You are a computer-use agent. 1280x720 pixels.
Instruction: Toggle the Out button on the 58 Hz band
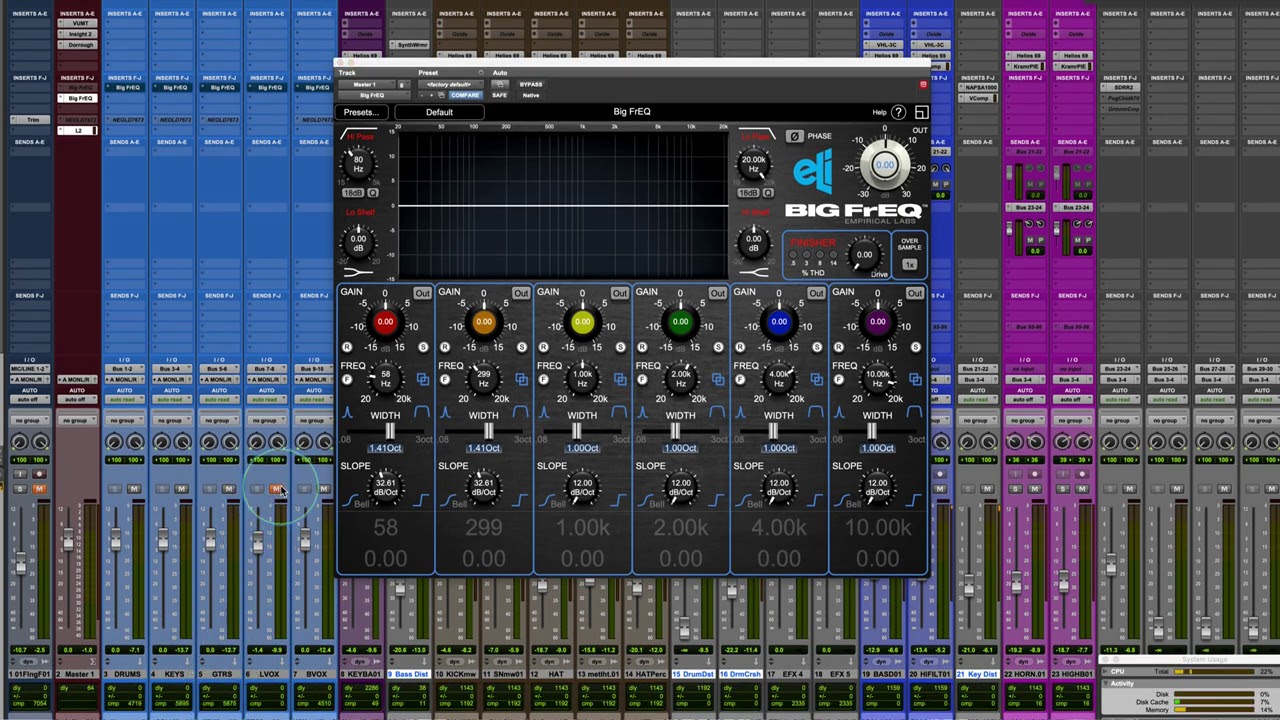(x=422, y=293)
